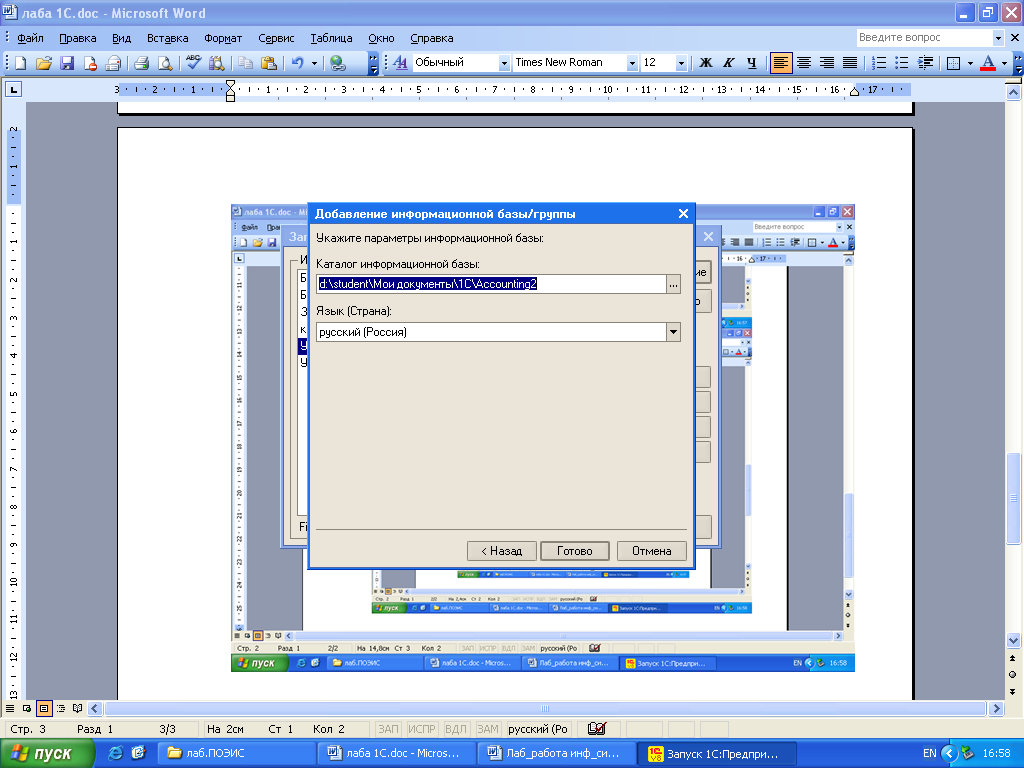The width and height of the screenshot is (1024, 768).
Task: Click the Введите вопрос help input box
Action: click(x=923, y=38)
